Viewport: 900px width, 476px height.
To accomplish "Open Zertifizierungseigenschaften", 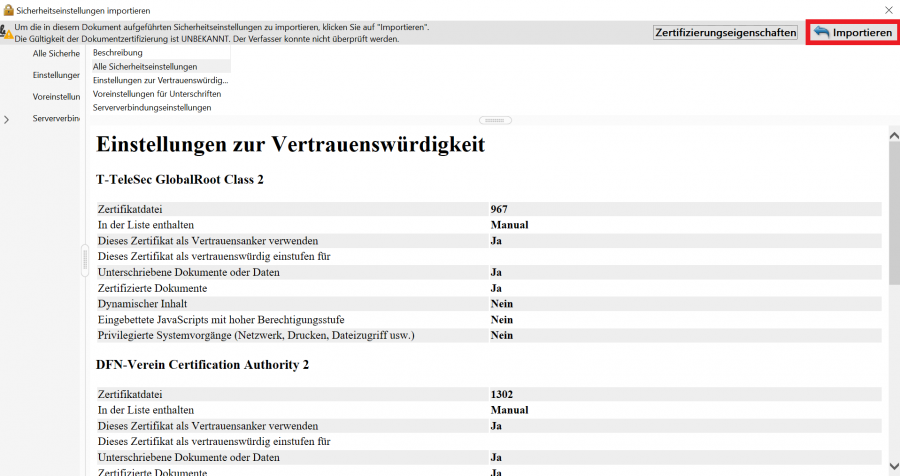I will [725, 33].
